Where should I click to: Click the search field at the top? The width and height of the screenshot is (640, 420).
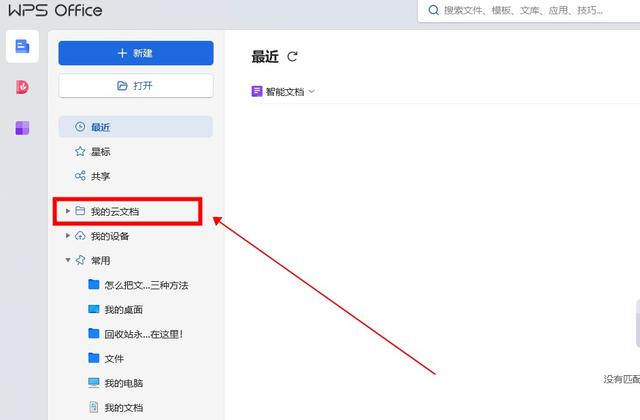(531, 11)
